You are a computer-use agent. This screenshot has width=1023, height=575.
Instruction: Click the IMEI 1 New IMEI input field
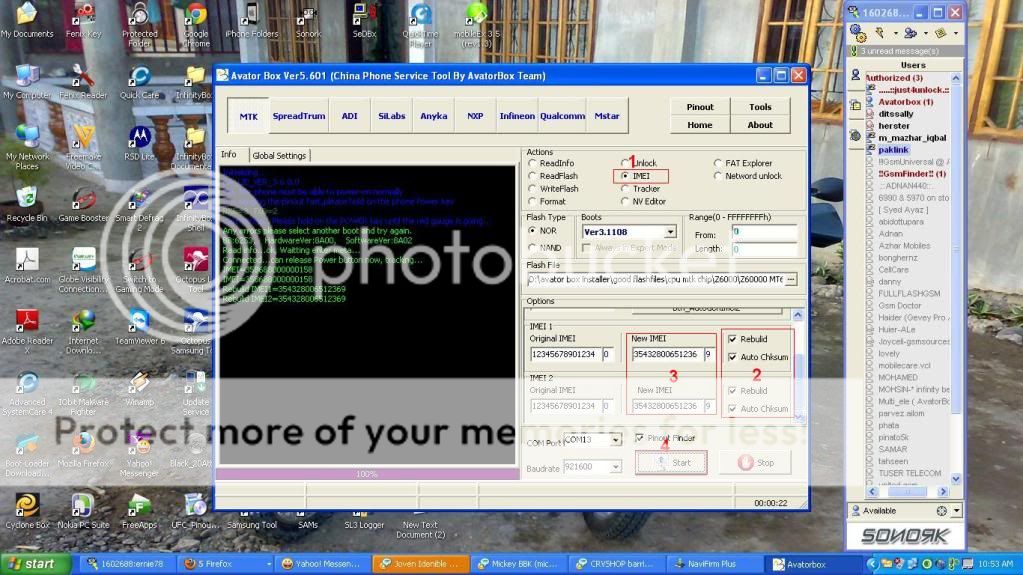665,354
